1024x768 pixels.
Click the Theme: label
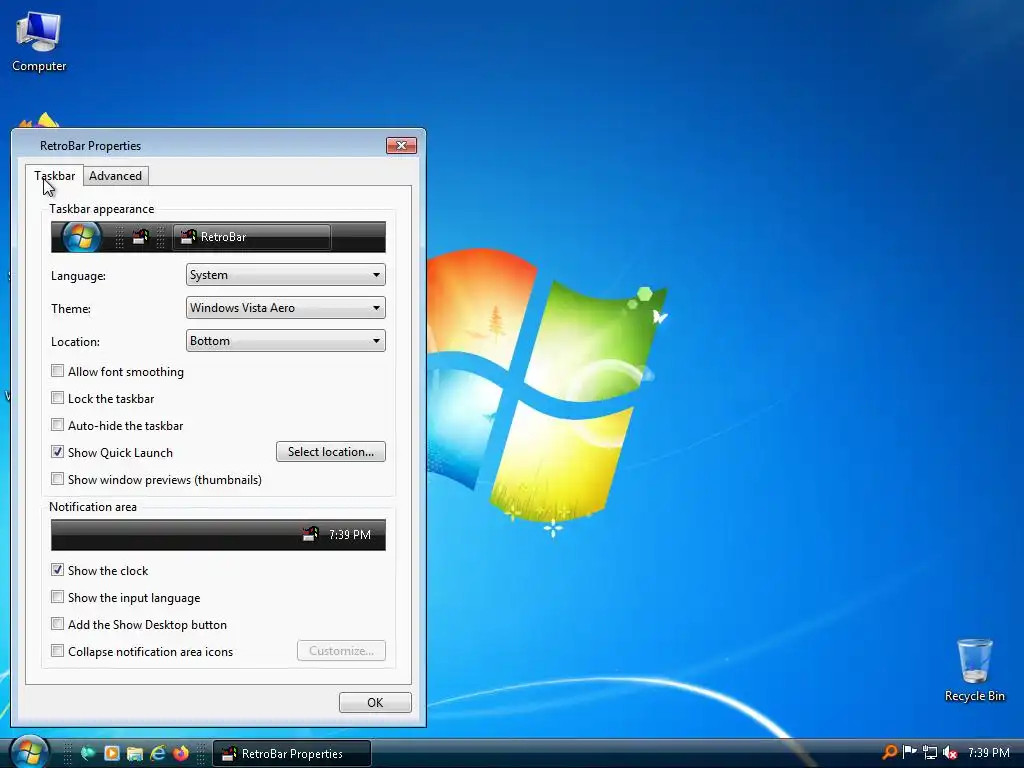coord(71,309)
